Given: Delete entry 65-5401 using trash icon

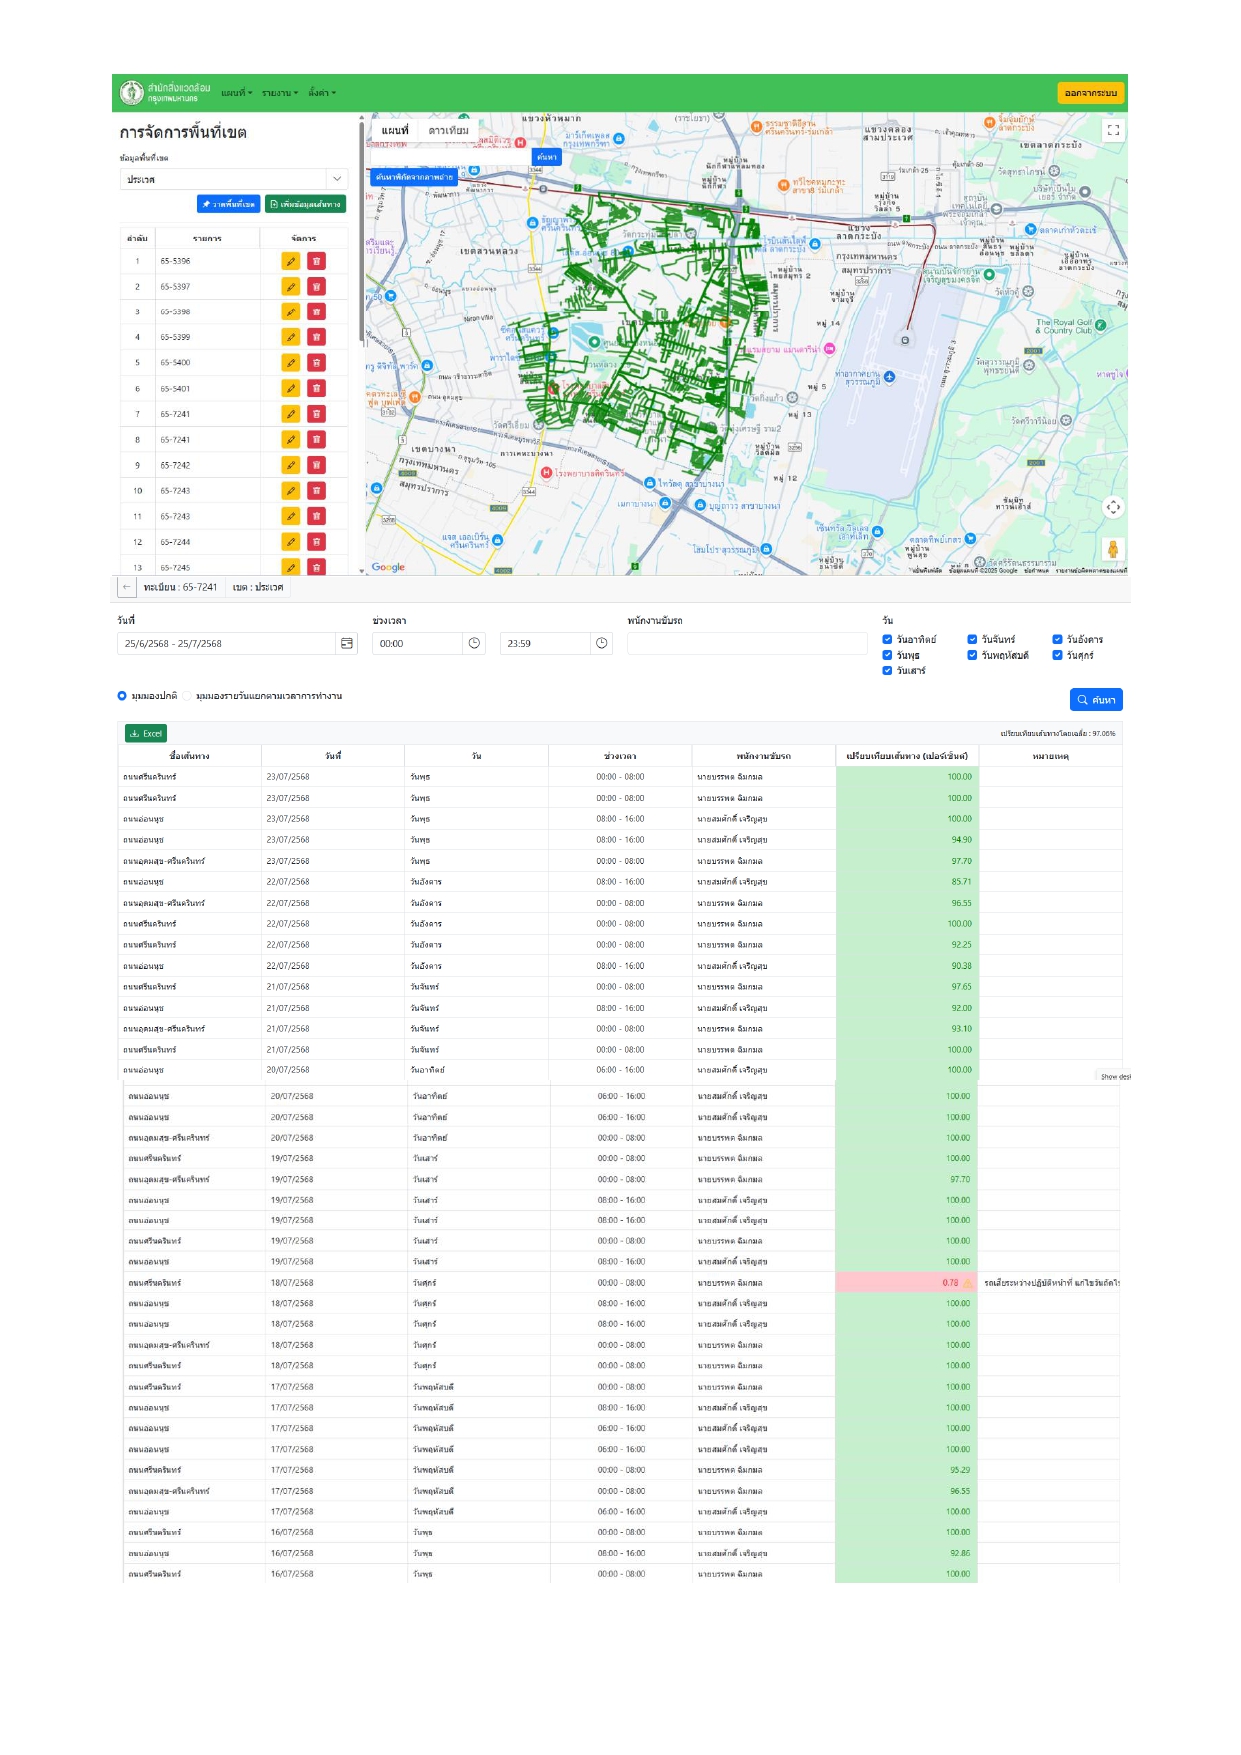Looking at the screenshot, I should pos(316,388).
